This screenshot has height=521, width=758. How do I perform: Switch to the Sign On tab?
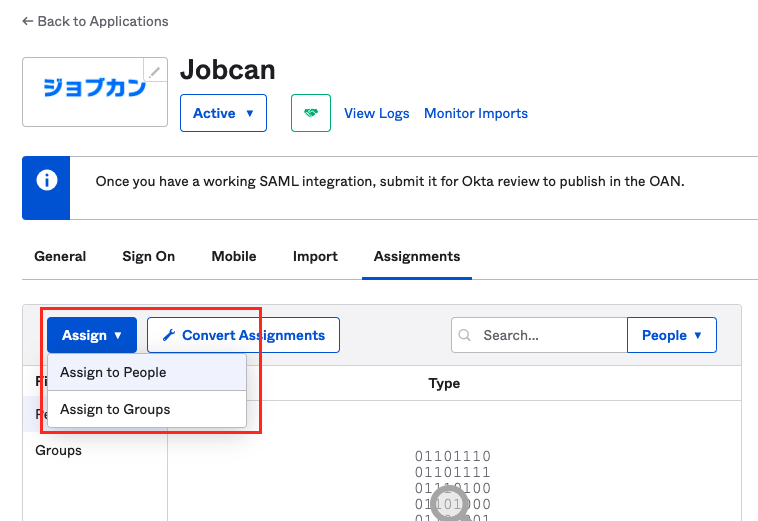tap(148, 256)
